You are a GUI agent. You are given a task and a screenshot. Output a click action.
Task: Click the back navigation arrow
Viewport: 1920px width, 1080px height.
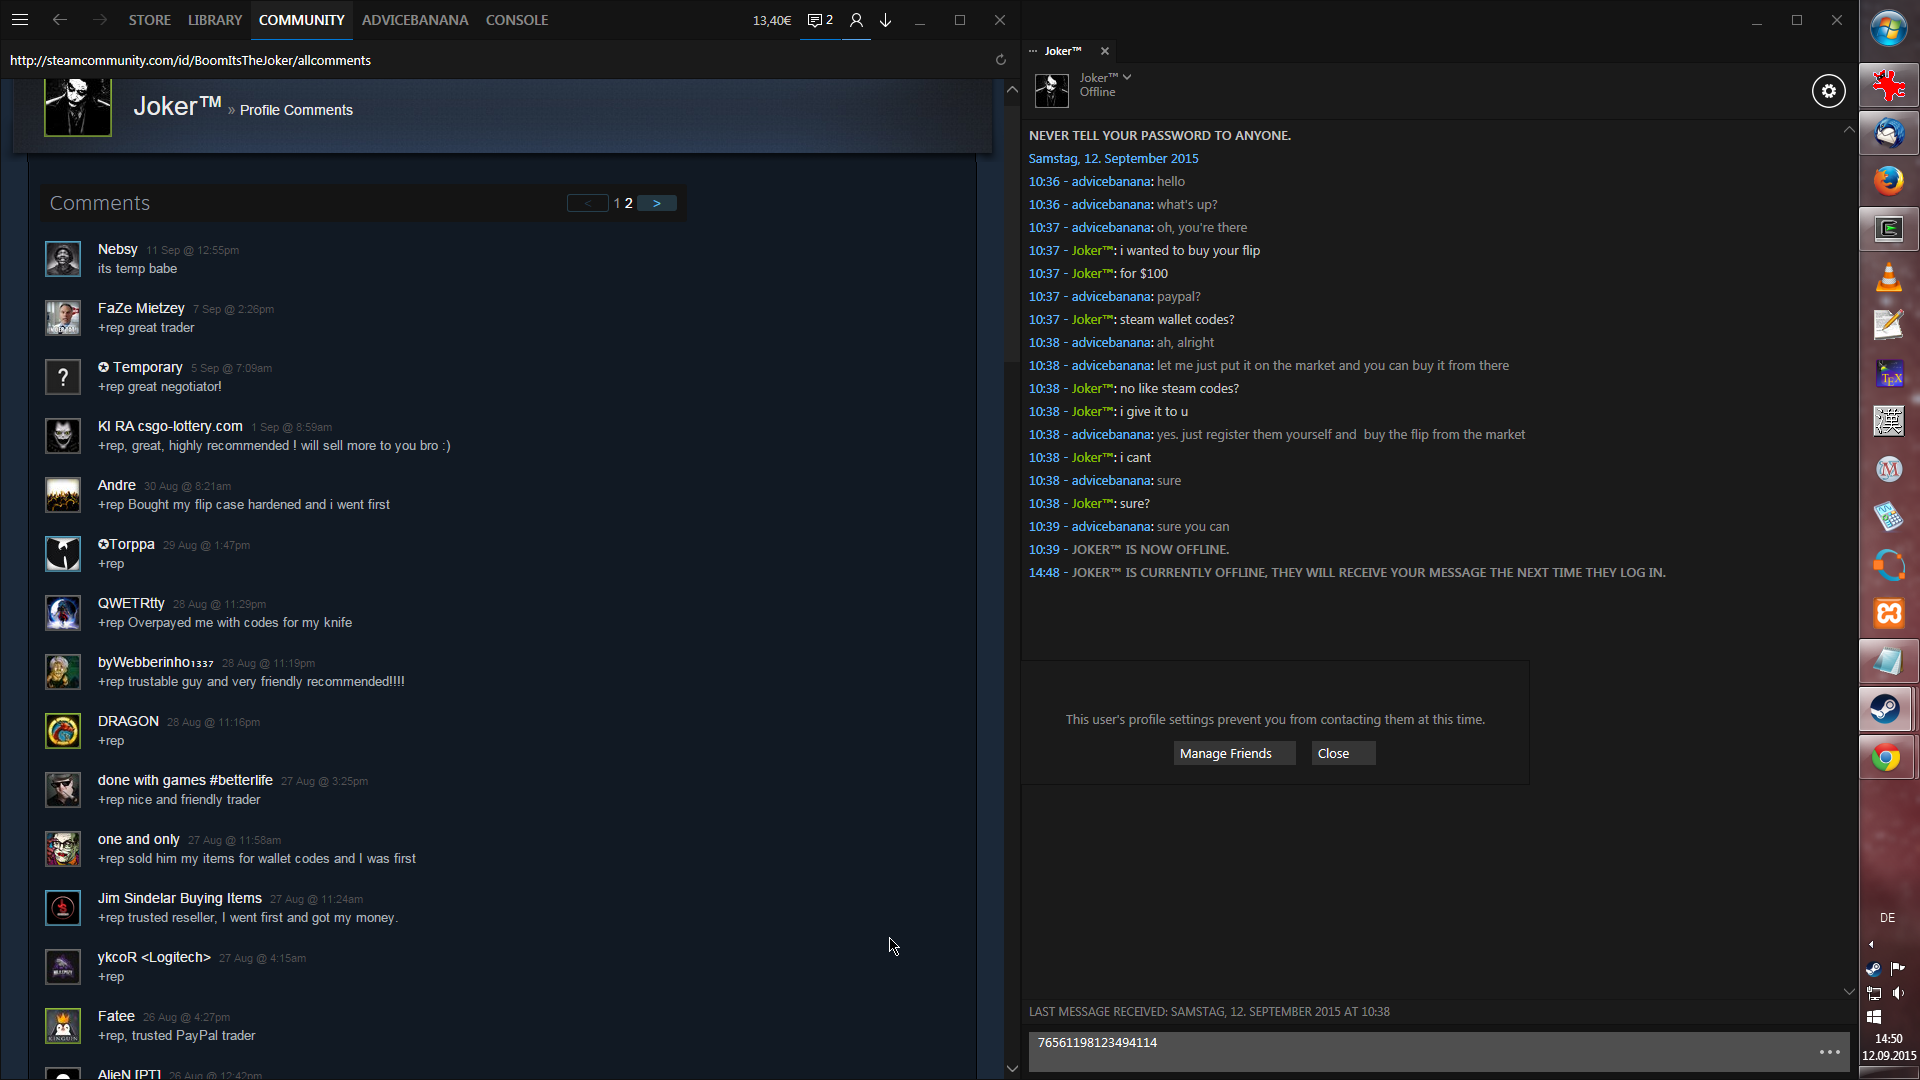tap(60, 20)
